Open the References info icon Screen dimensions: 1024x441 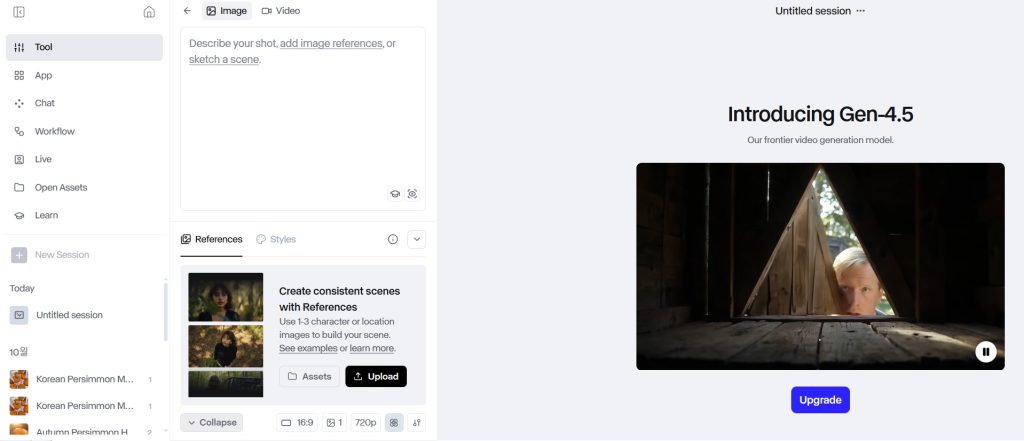tap(392, 239)
